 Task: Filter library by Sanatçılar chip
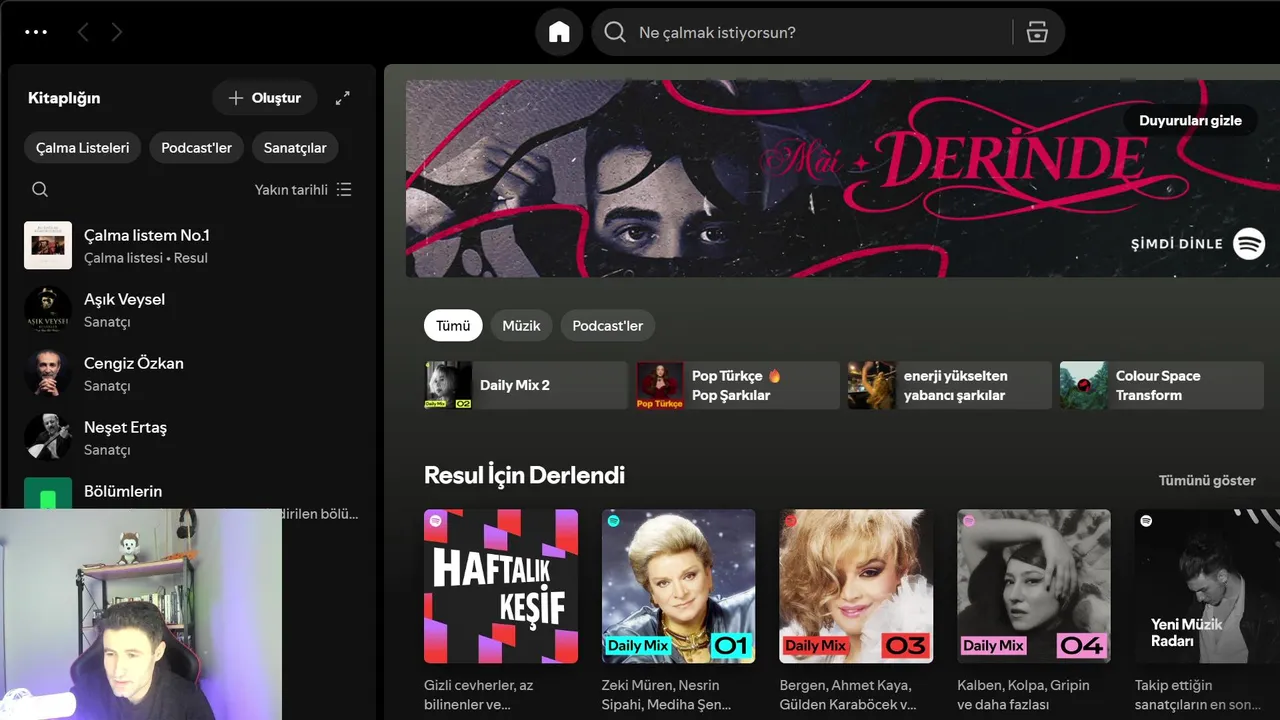tap(295, 148)
